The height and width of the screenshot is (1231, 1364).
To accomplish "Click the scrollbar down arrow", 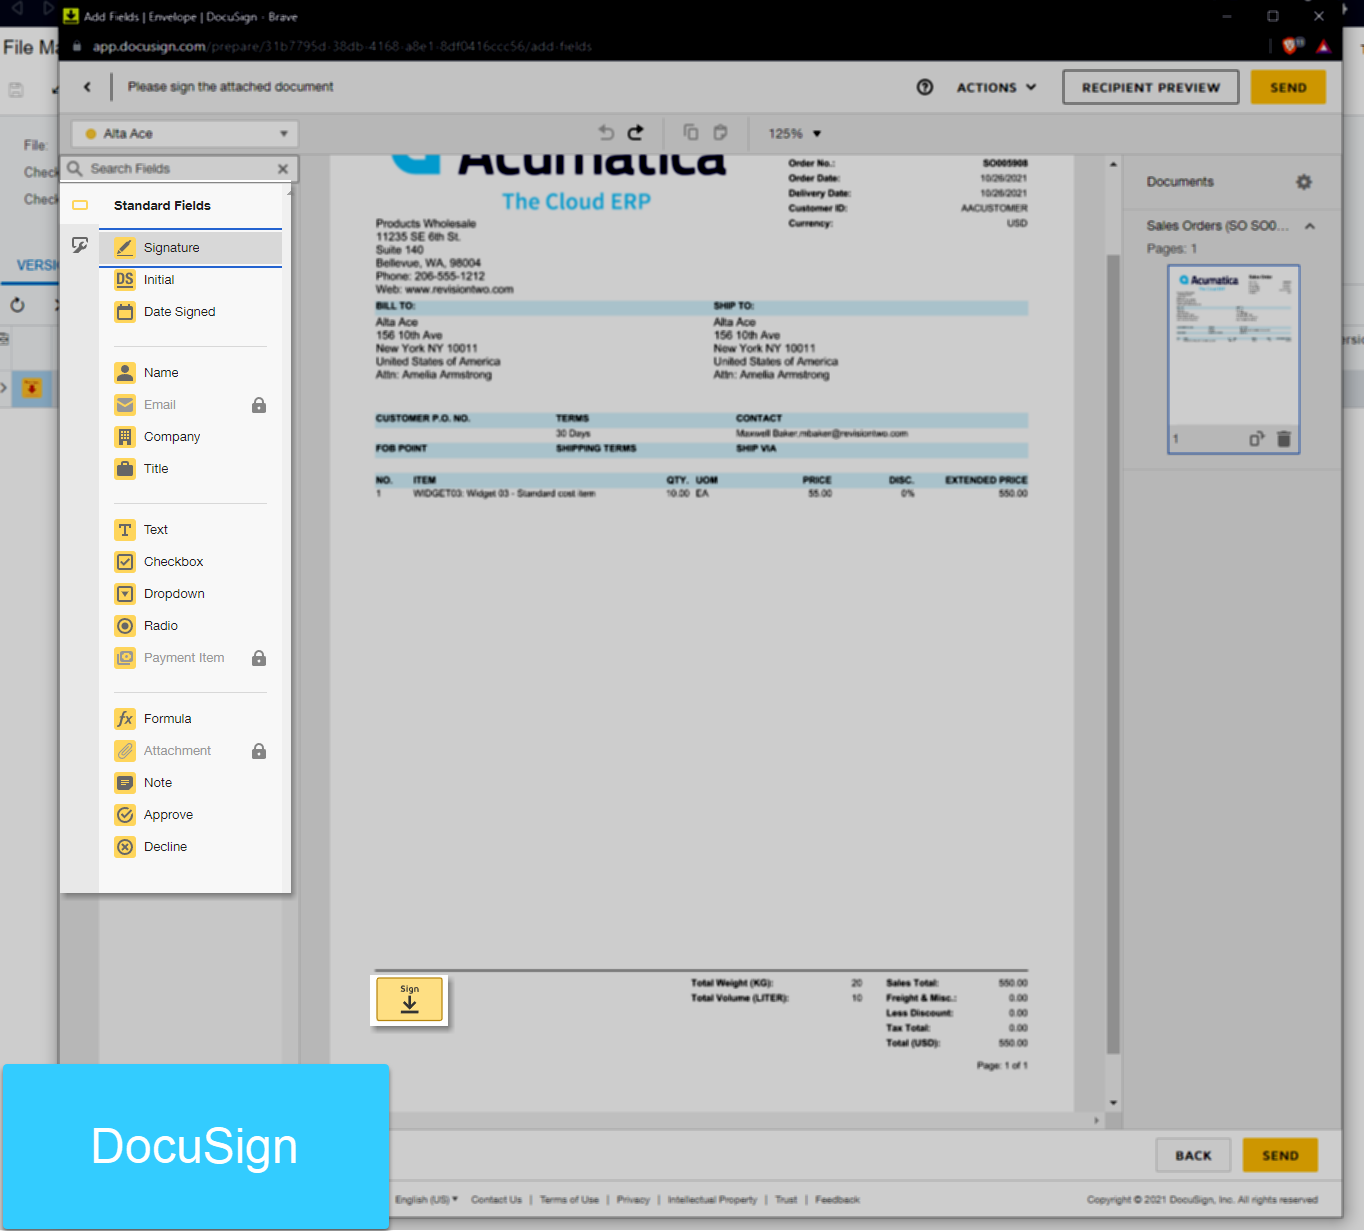I will point(1113,1103).
